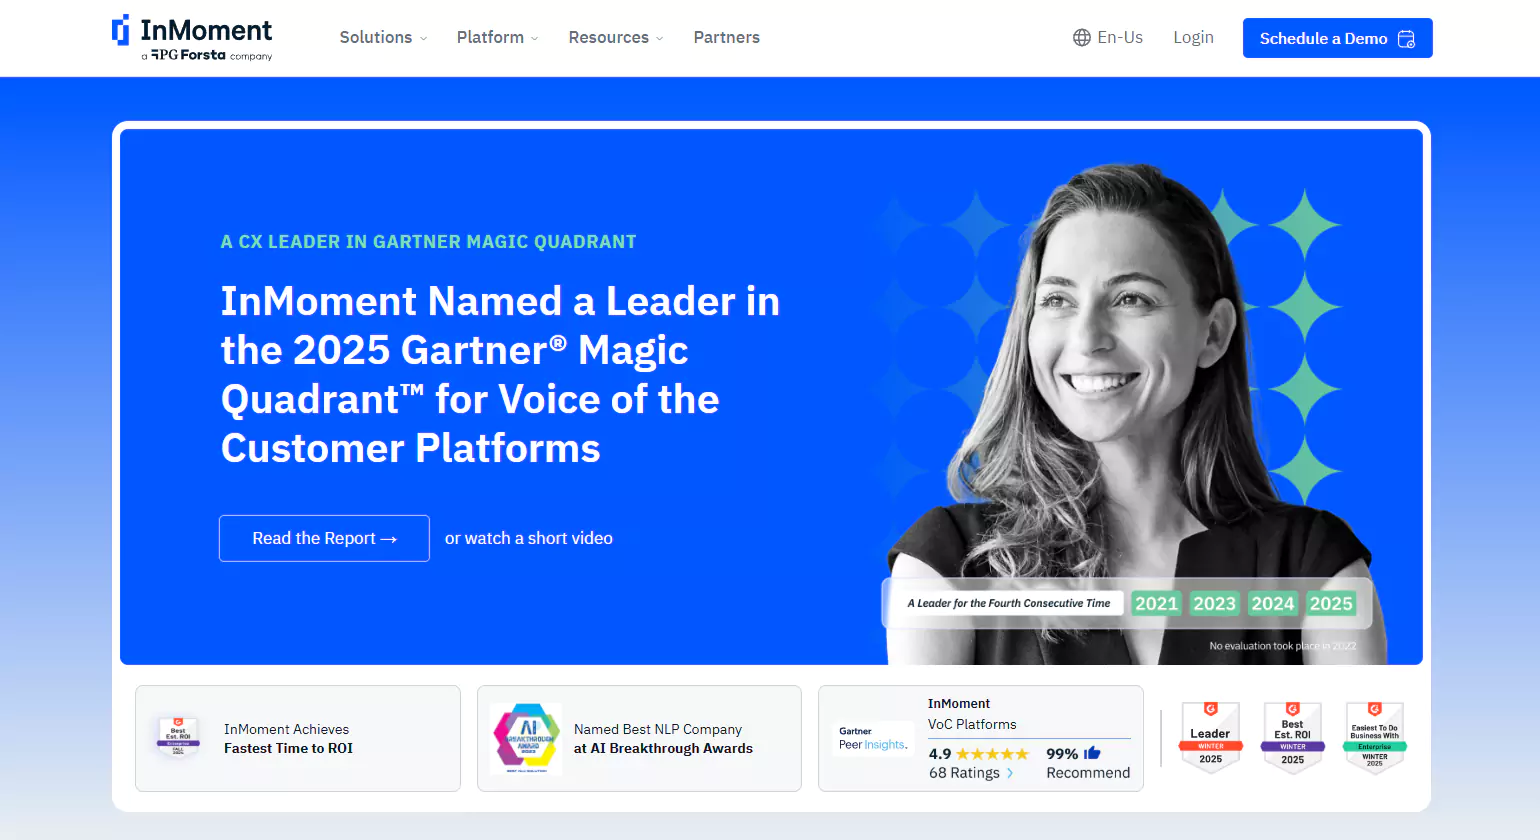Image resolution: width=1540 pixels, height=840 pixels.
Task: Click the small G2 Fastest ROI badge
Action: [x=178, y=736]
